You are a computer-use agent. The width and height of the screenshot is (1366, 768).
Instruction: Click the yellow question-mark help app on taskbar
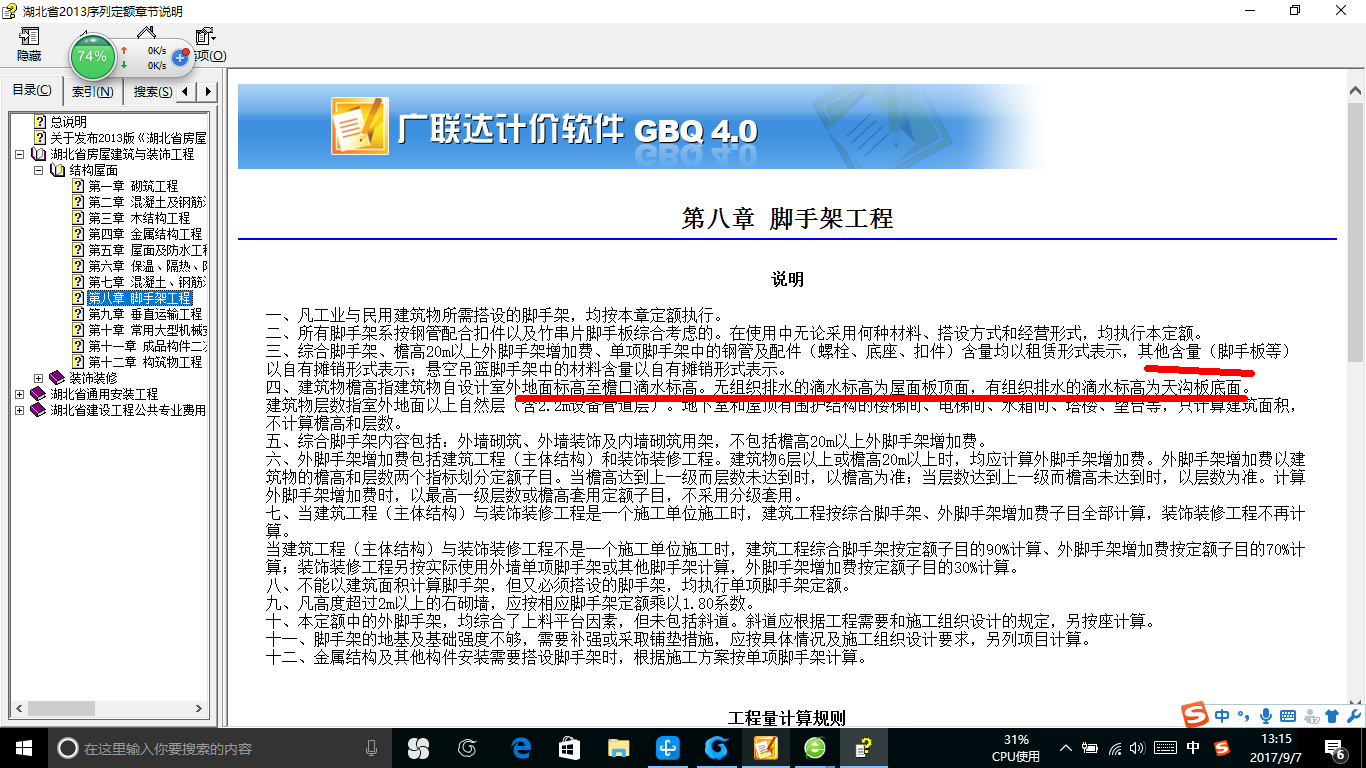click(863, 747)
